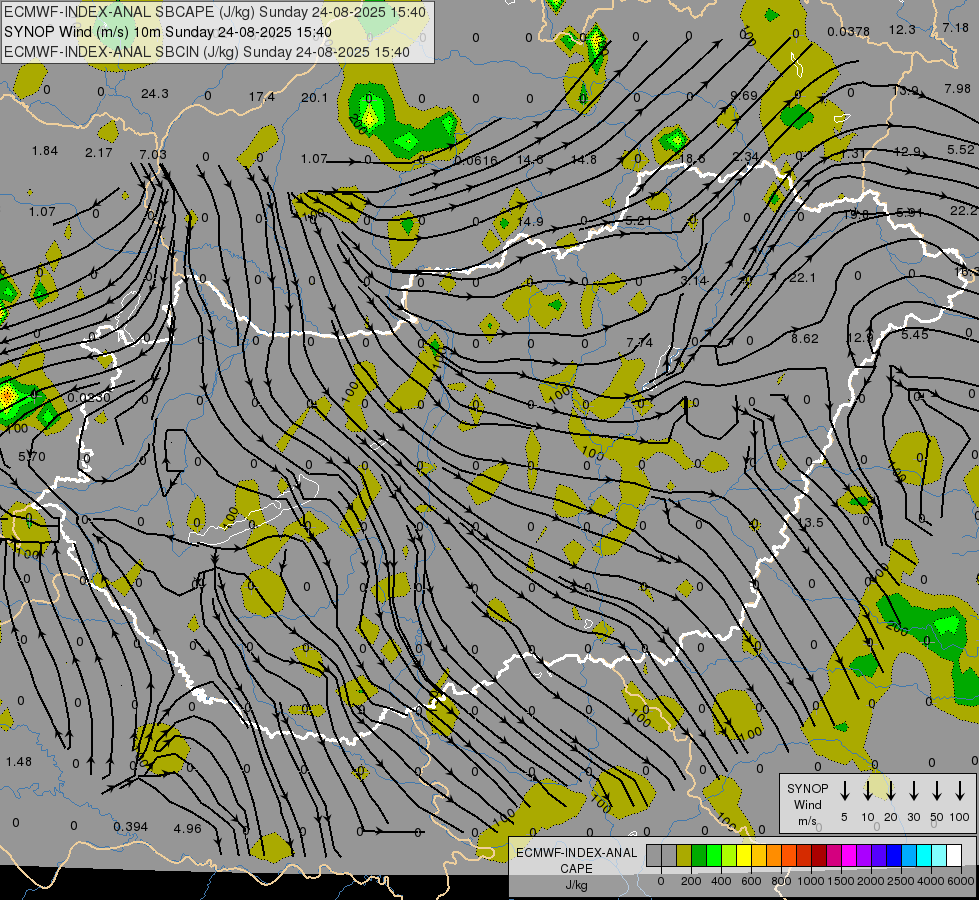Click the map value 5.21
Viewport: 979px width, 900px height.
point(638,220)
